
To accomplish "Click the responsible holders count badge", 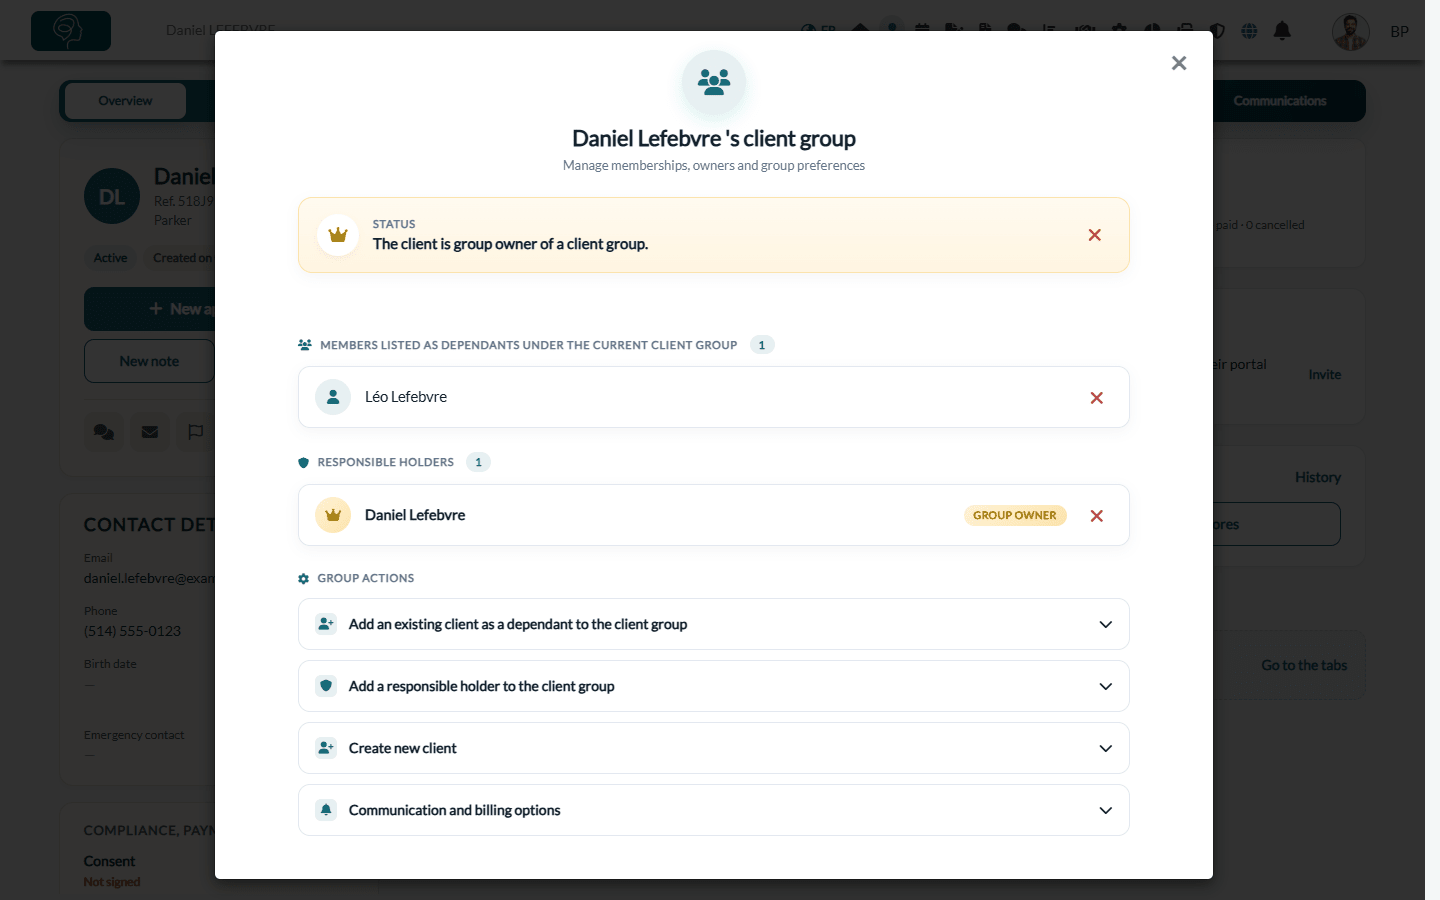I will click(478, 462).
